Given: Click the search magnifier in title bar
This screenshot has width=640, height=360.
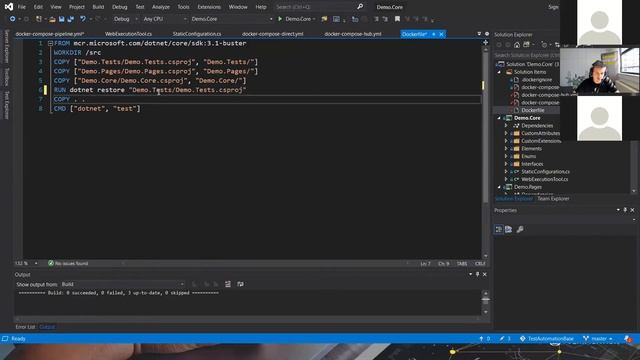Looking at the screenshot, I should click(x=360, y=7).
